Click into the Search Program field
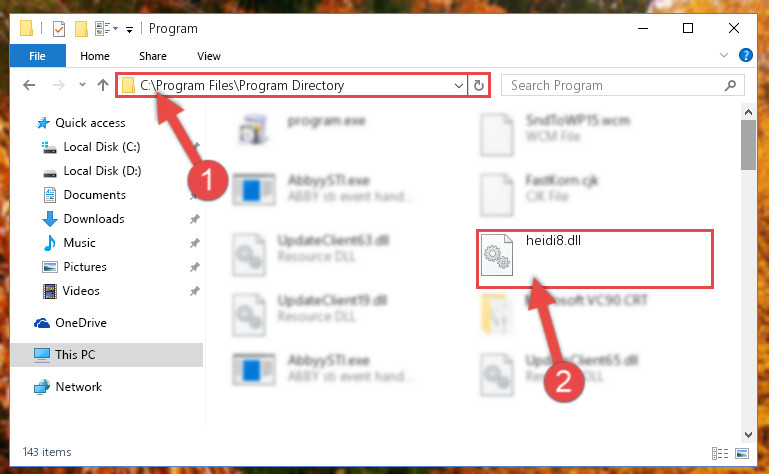The width and height of the screenshot is (769, 474). 615,85
